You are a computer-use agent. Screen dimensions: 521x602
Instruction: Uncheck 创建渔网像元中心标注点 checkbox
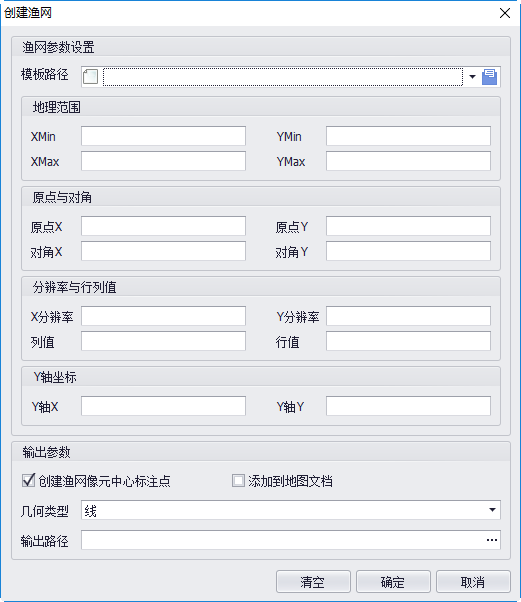(x=29, y=480)
